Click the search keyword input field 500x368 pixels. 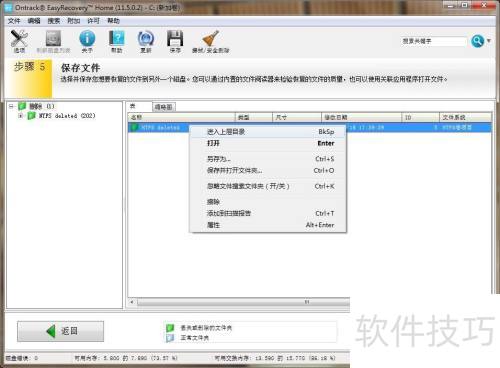[x=433, y=41]
